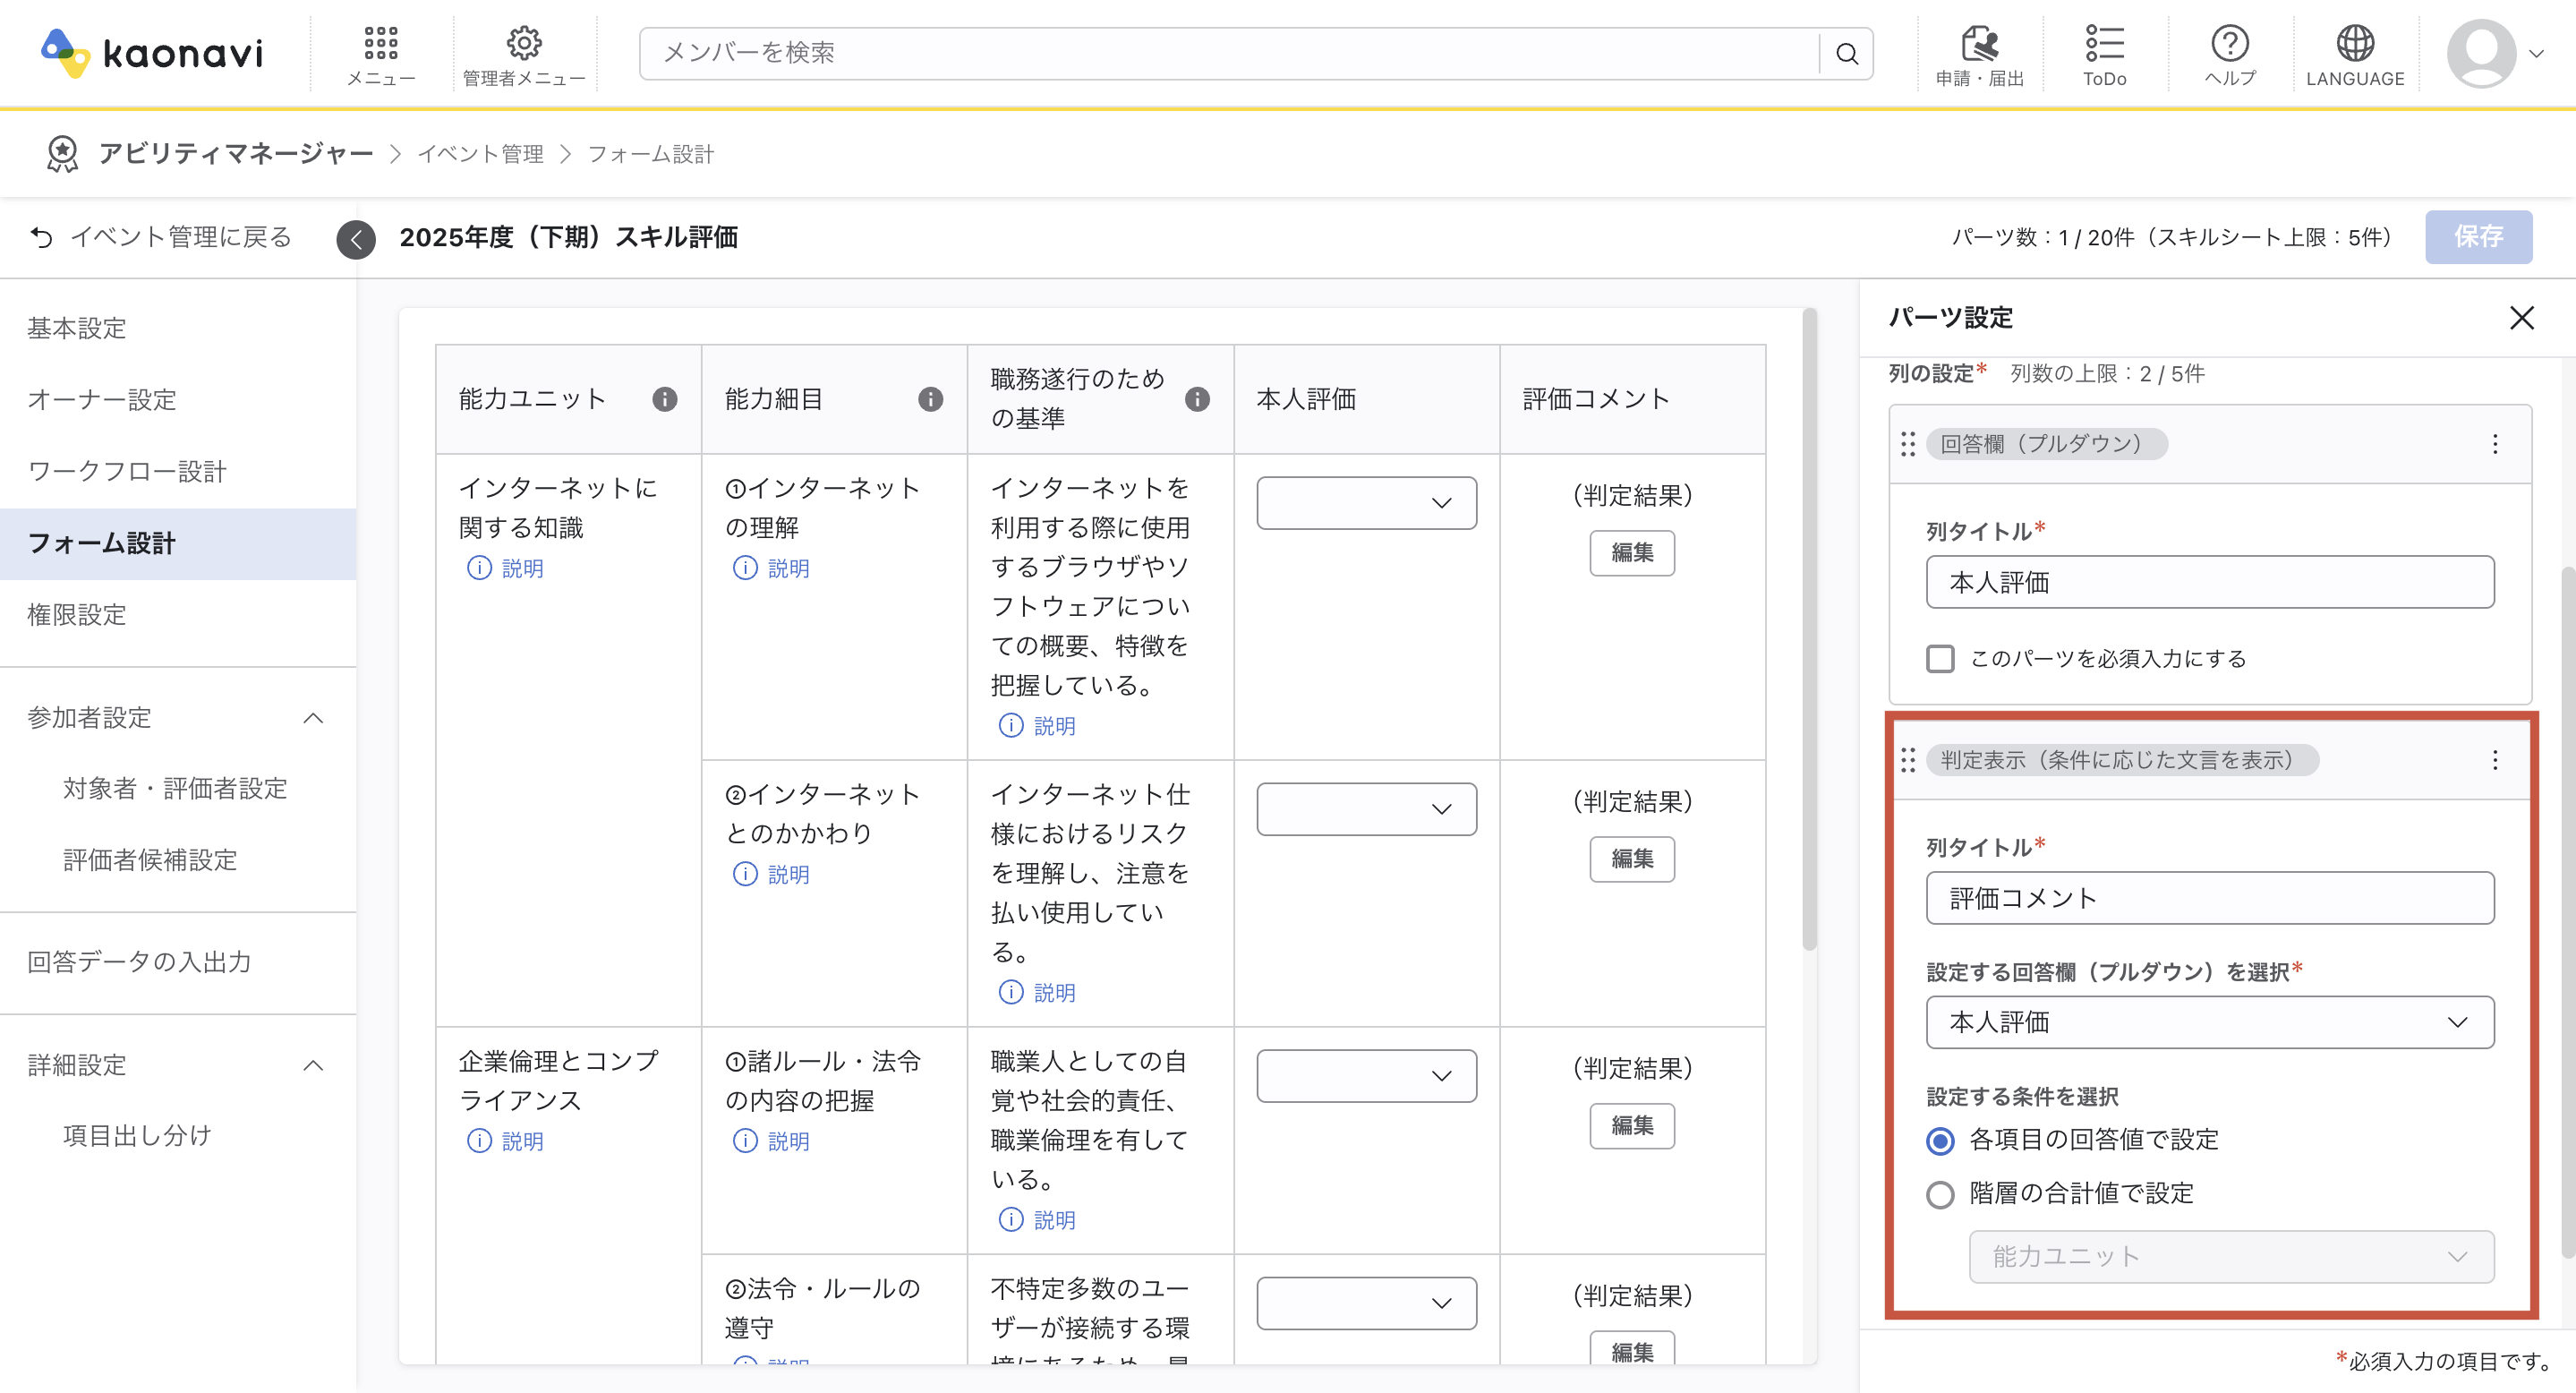The width and height of the screenshot is (2576, 1393).
Task: Open the ToDo list icon
Action: [x=2104, y=44]
